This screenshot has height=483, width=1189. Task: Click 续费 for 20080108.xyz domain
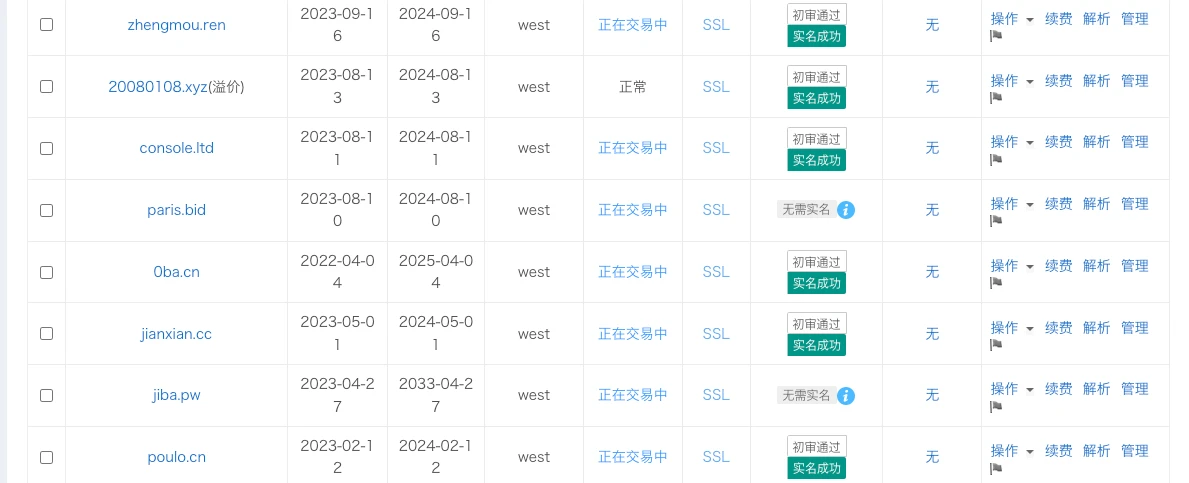coord(1058,81)
